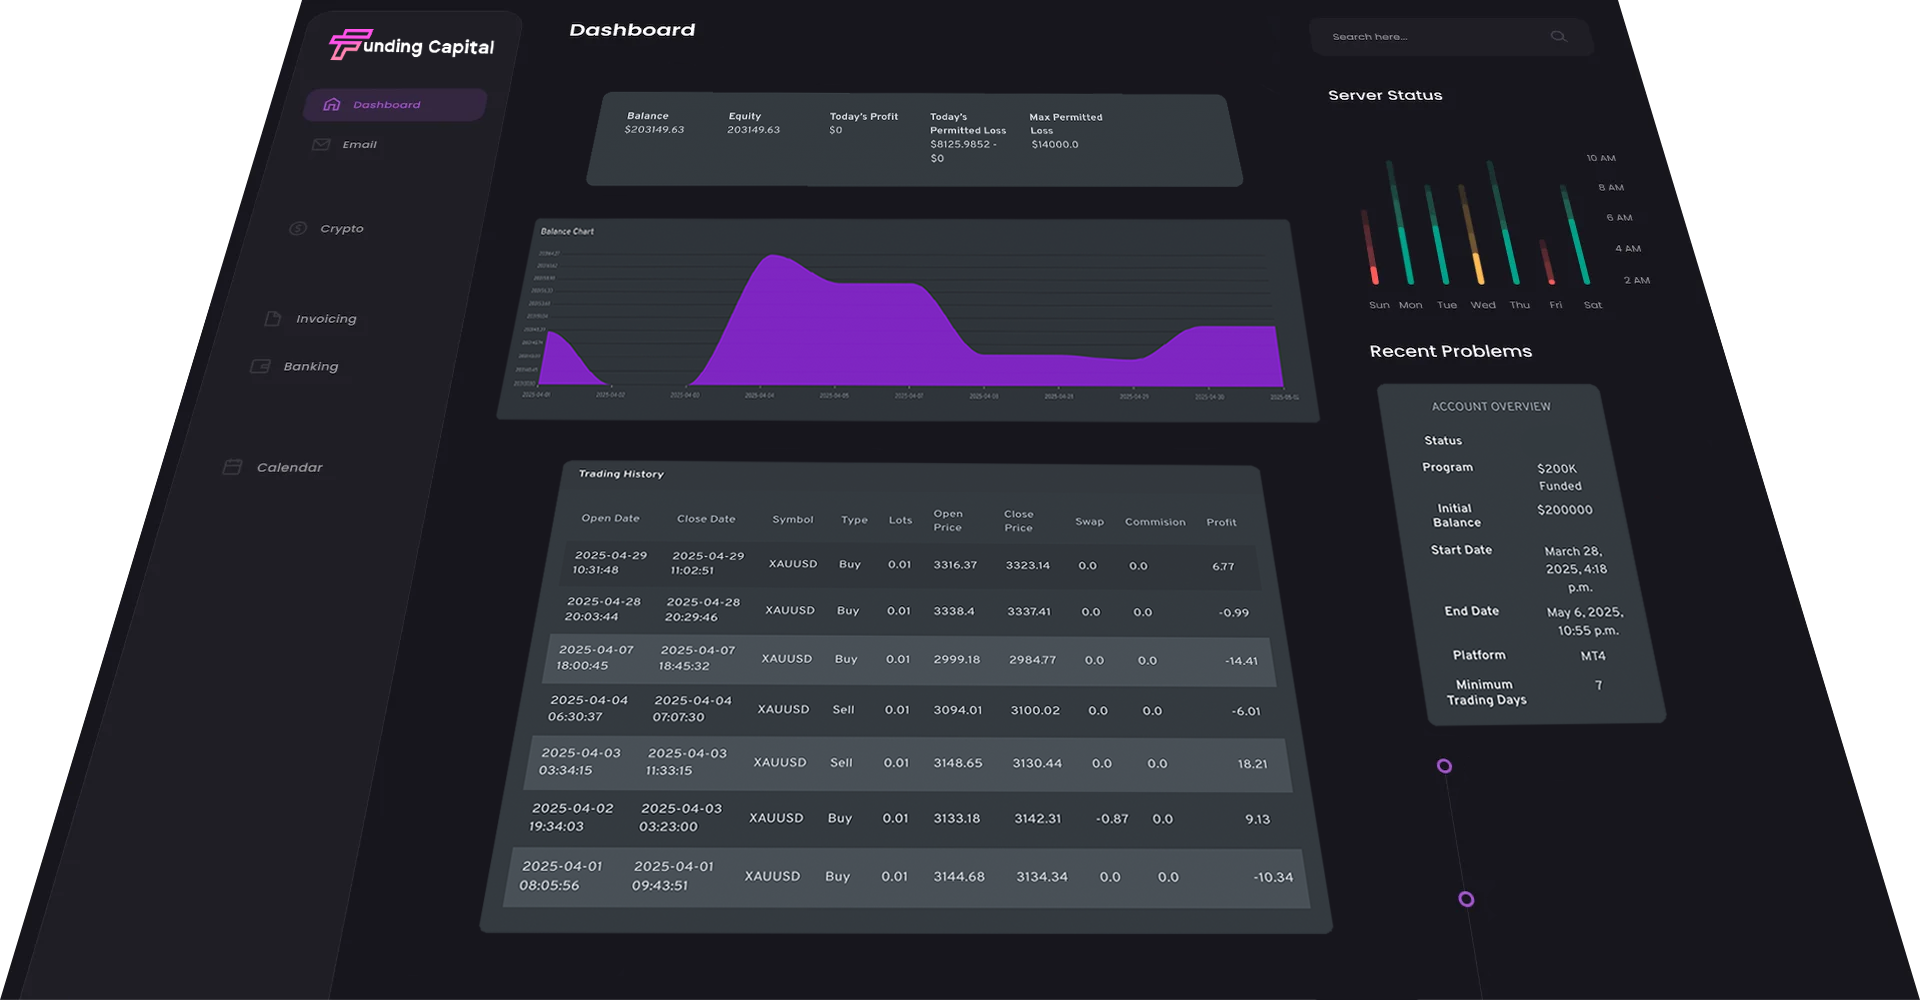Click the Invoicing document icon
This screenshot has width=1920, height=1000.
(272, 318)
